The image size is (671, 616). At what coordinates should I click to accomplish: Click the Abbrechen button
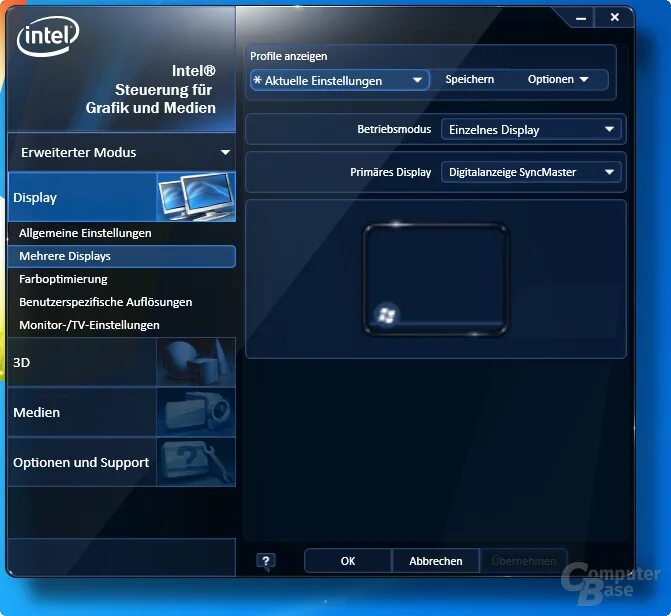tap(436, 561)
